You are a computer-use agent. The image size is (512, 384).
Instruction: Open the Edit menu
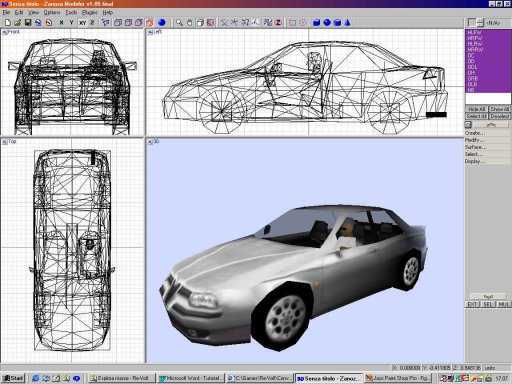point(19,12)
